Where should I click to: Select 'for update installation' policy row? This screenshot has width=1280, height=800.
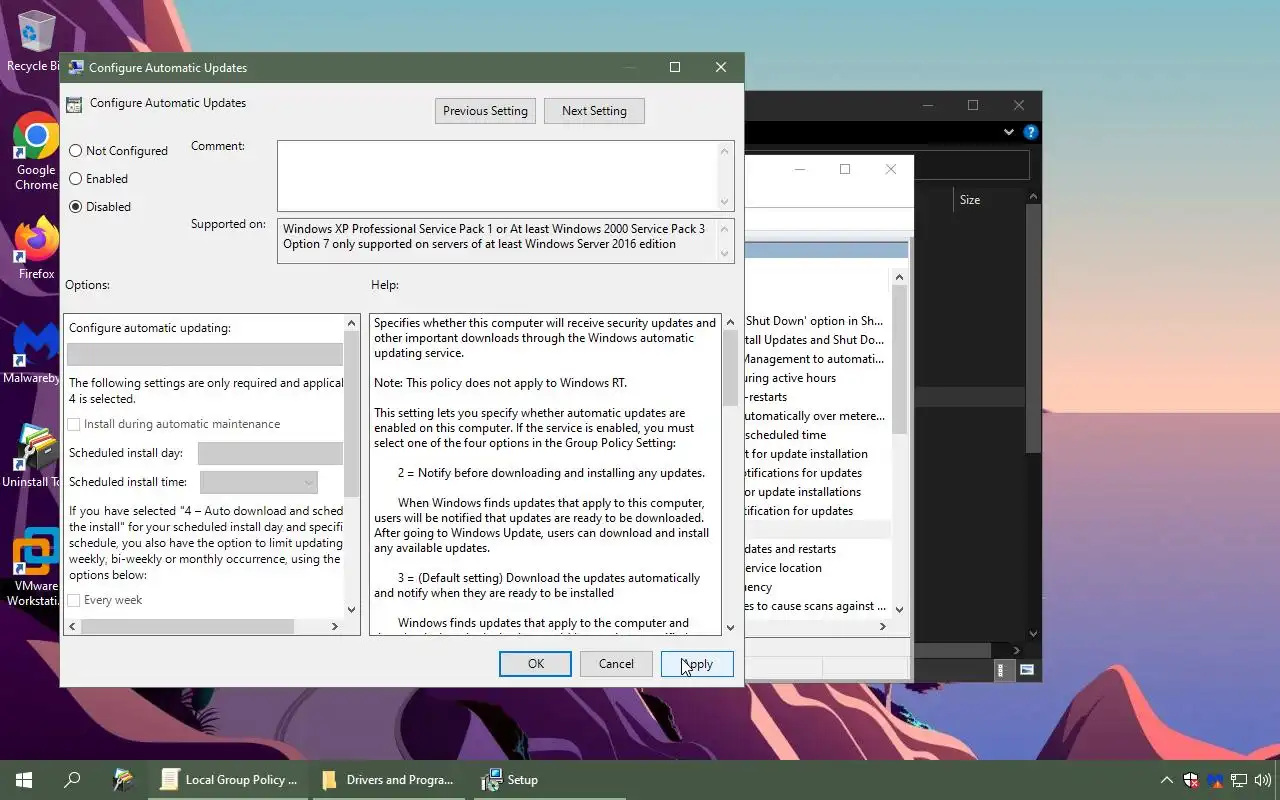(x=815, y=454)
